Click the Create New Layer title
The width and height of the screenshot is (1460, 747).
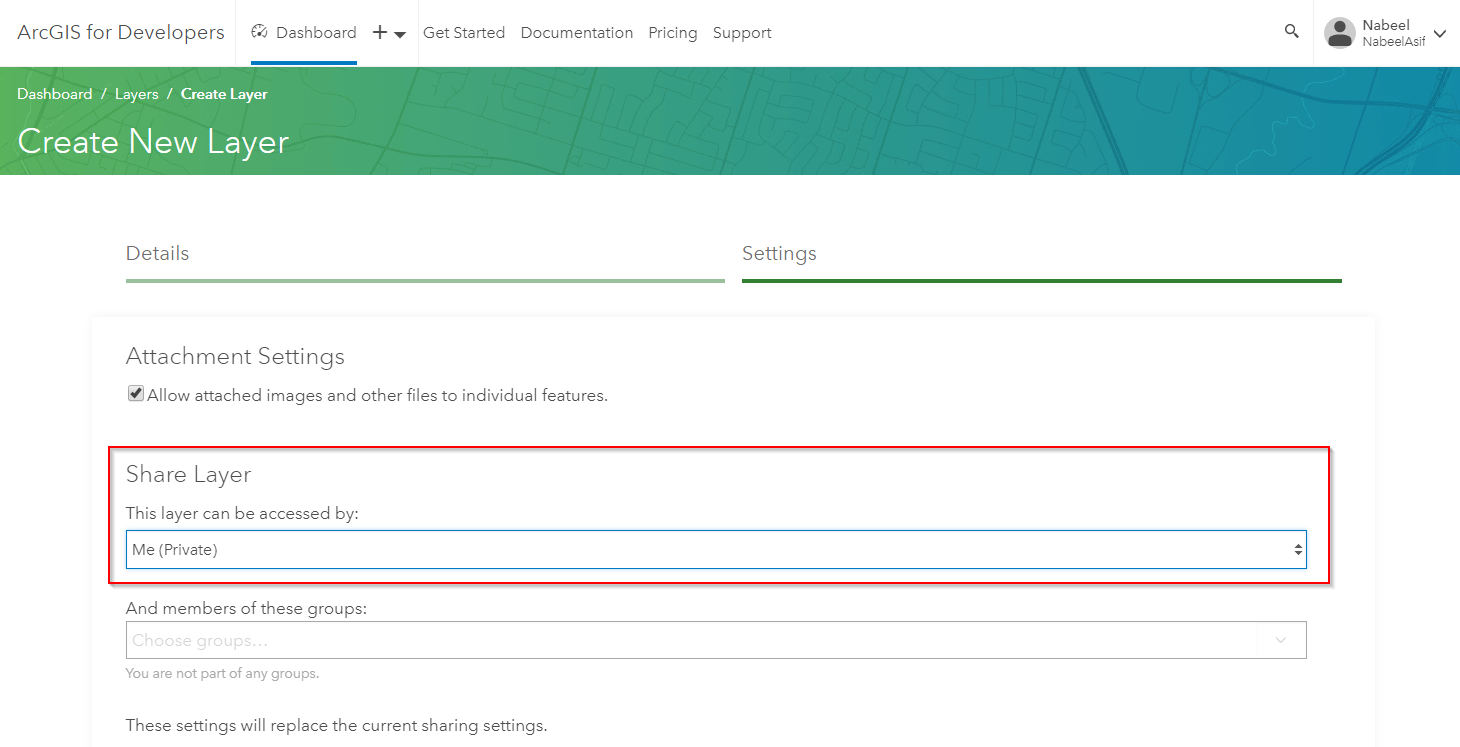(153, 142)
